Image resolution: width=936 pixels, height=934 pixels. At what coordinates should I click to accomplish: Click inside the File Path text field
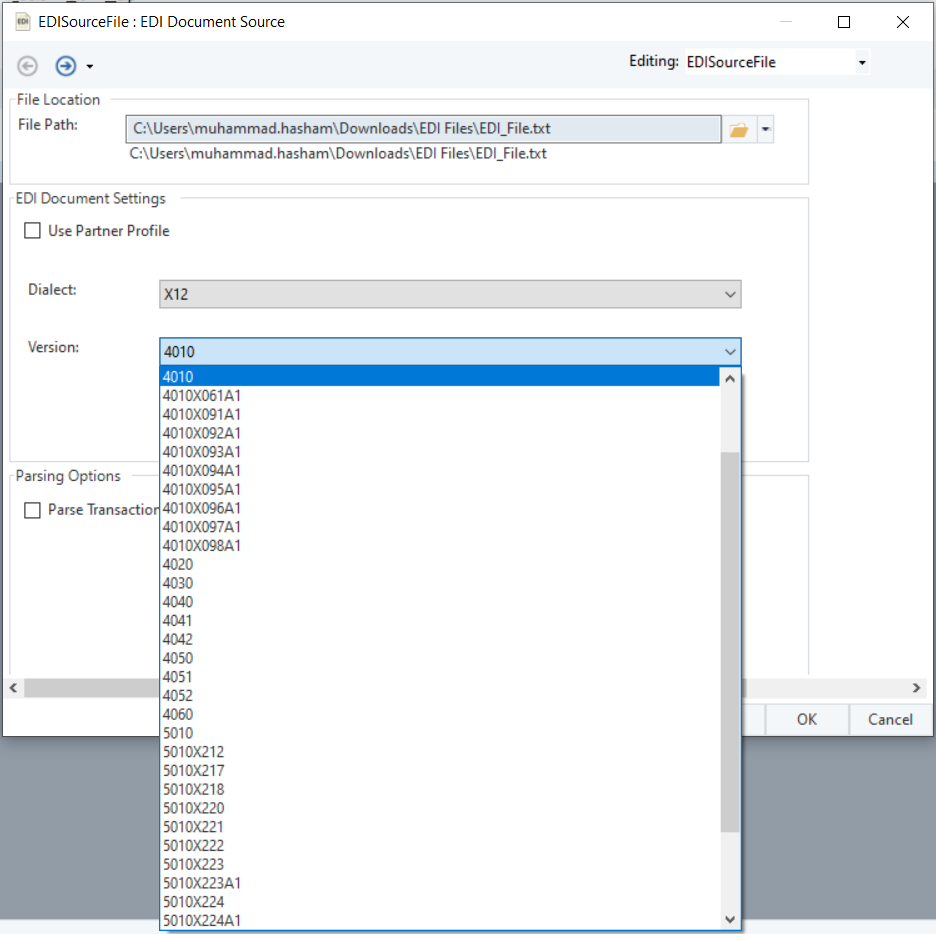tap(422, 129)
